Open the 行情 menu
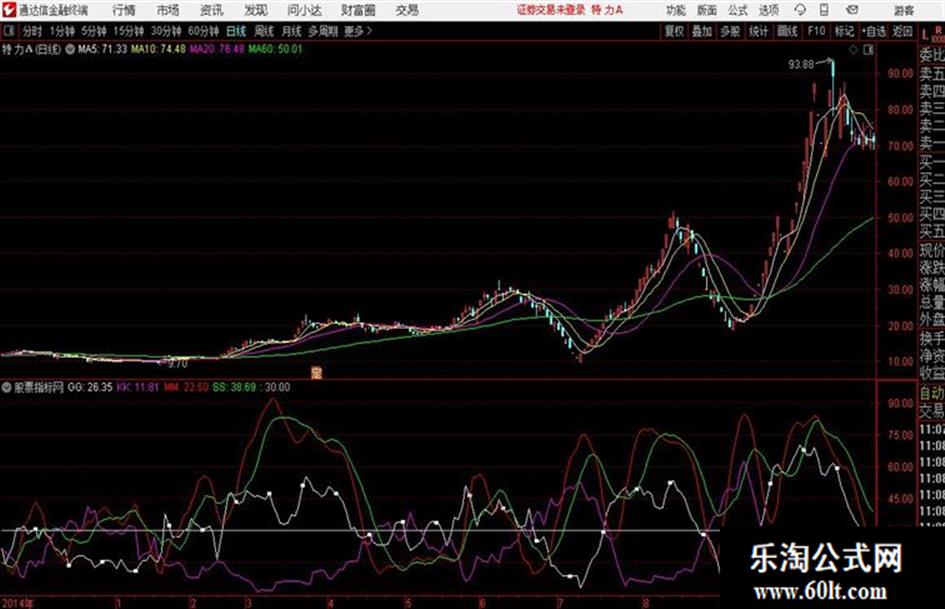 tap(124, 10)
